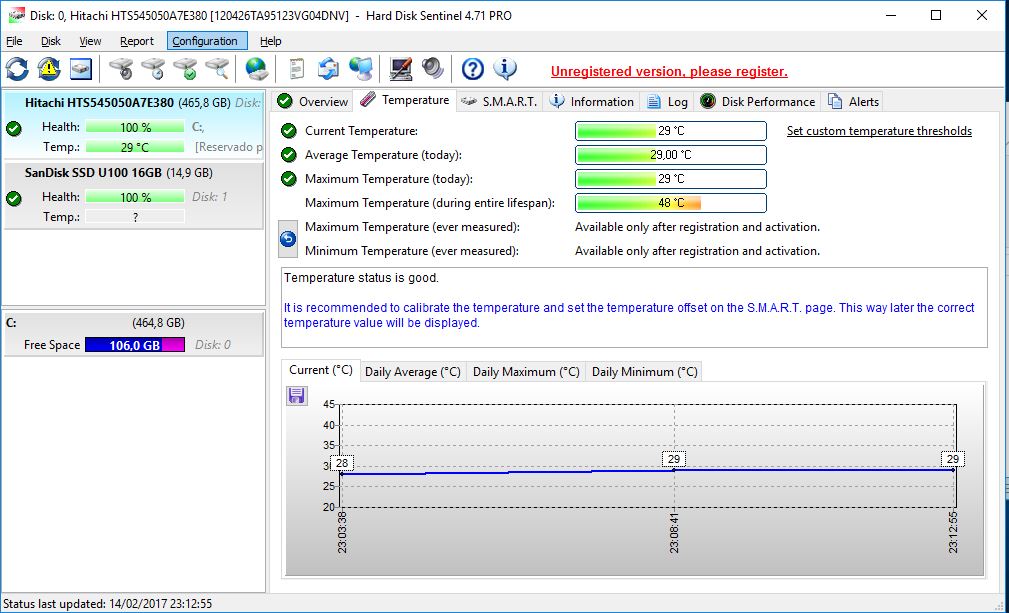Click the disk with magnifier toolbar icon
The height and width of the screenshot is (613, 1009).
(217, 69)
